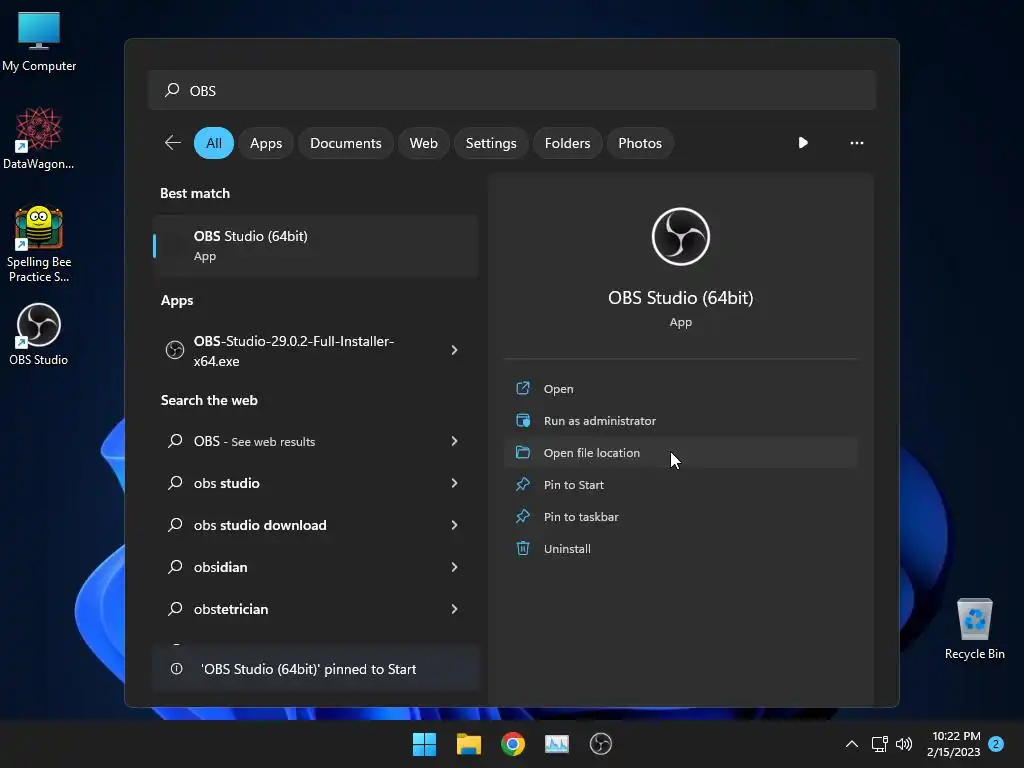The height and width of the screenshot is (768, 1024).
Task: Open My Computer desktop icon
Action: [x=39, y=41]
